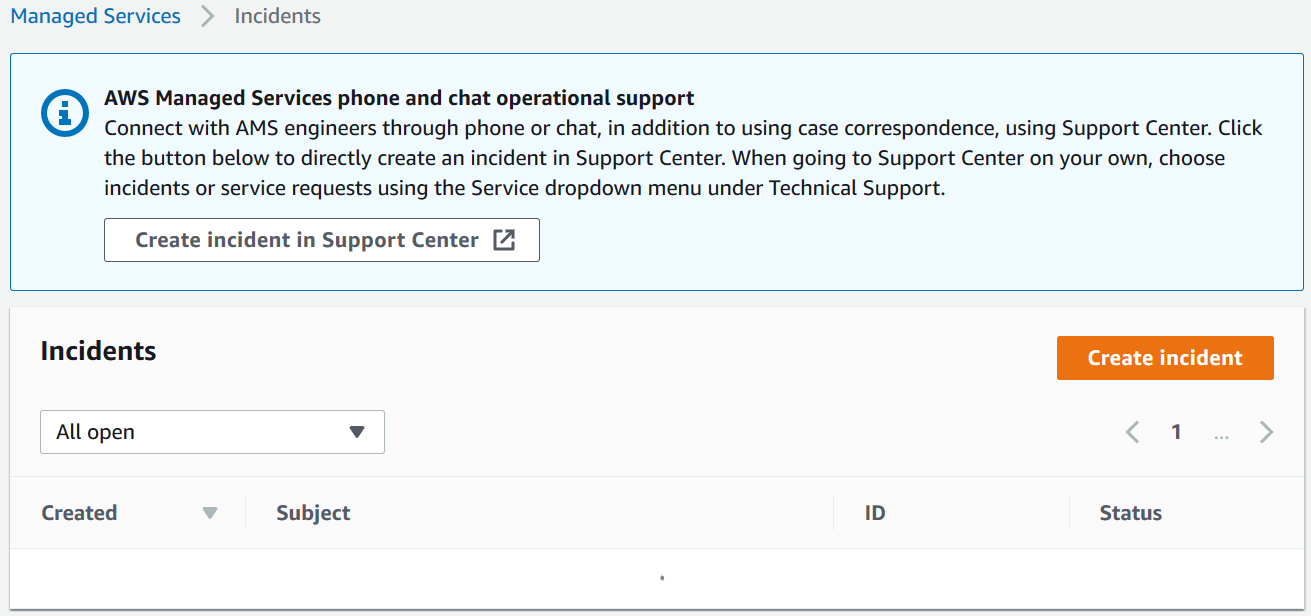1311x616 pixels.
Task: Toggle sorting on the Subject column
Action: point(312,512)
